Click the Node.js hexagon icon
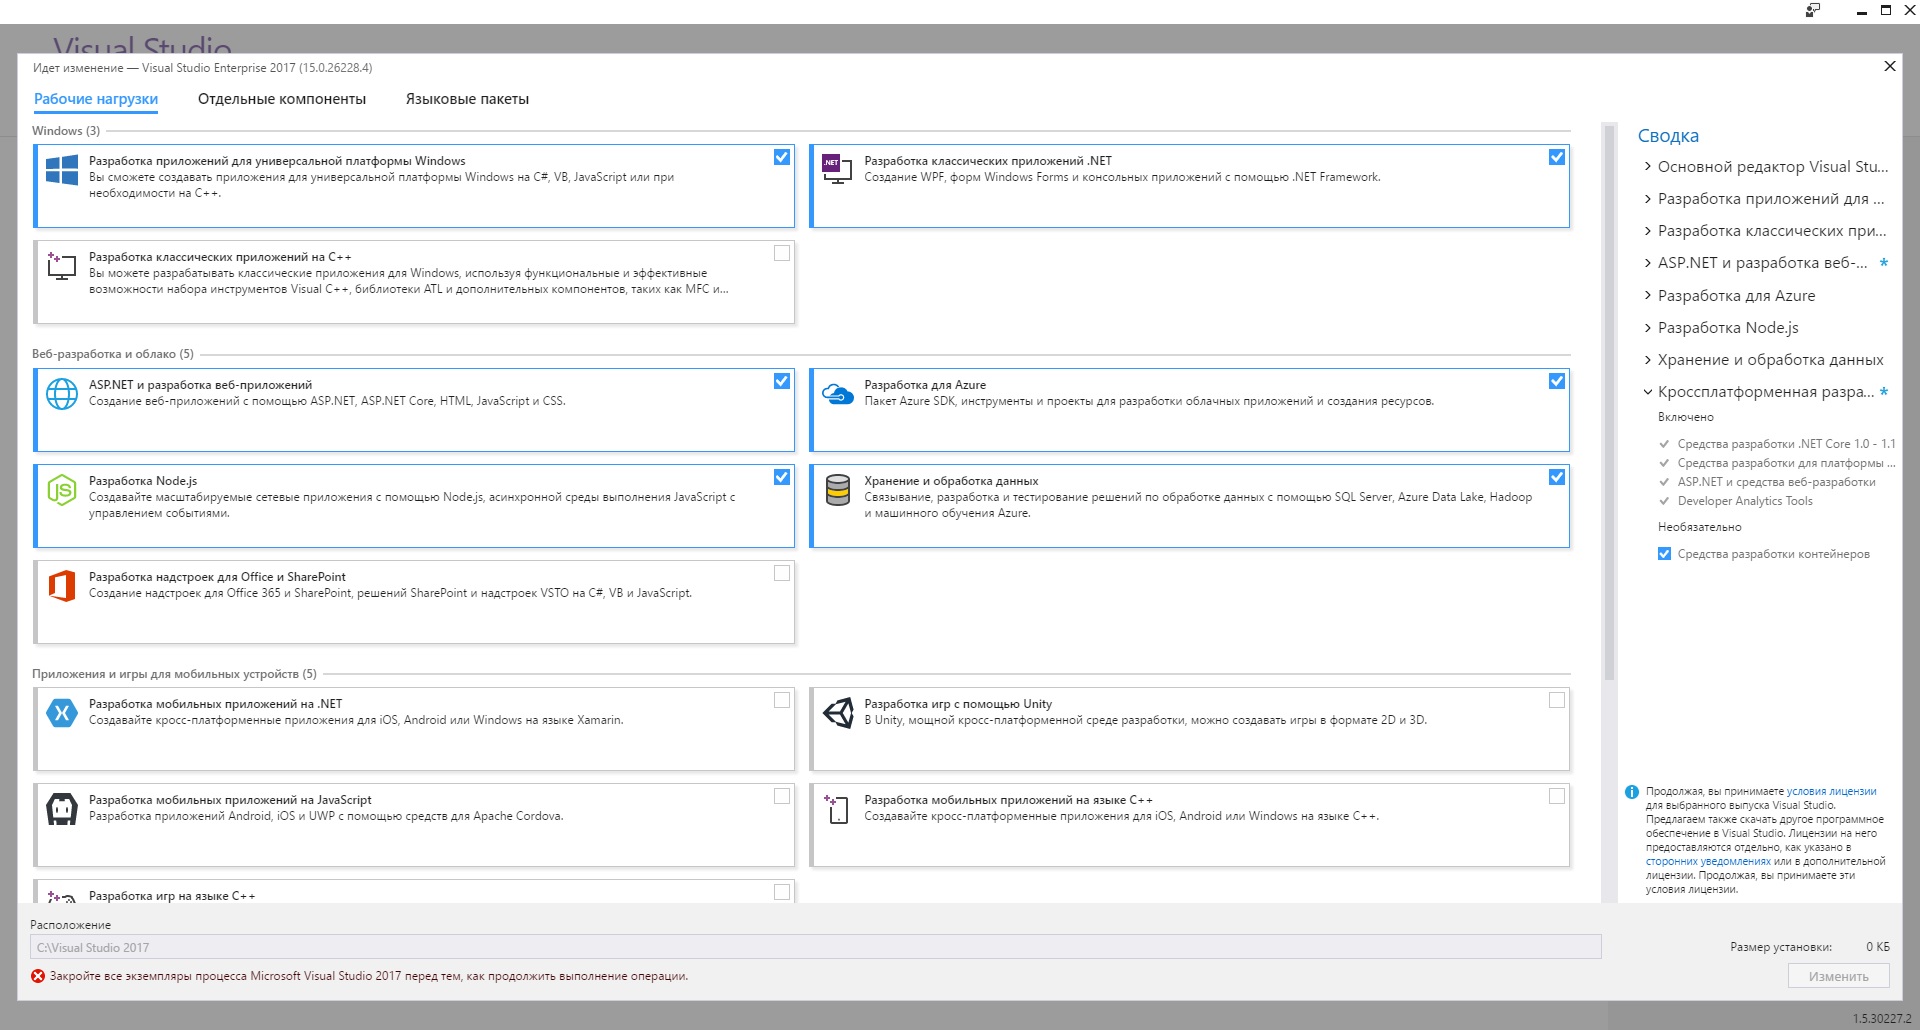This screenshot has height=1030, width=1920. tap(62, 490)
